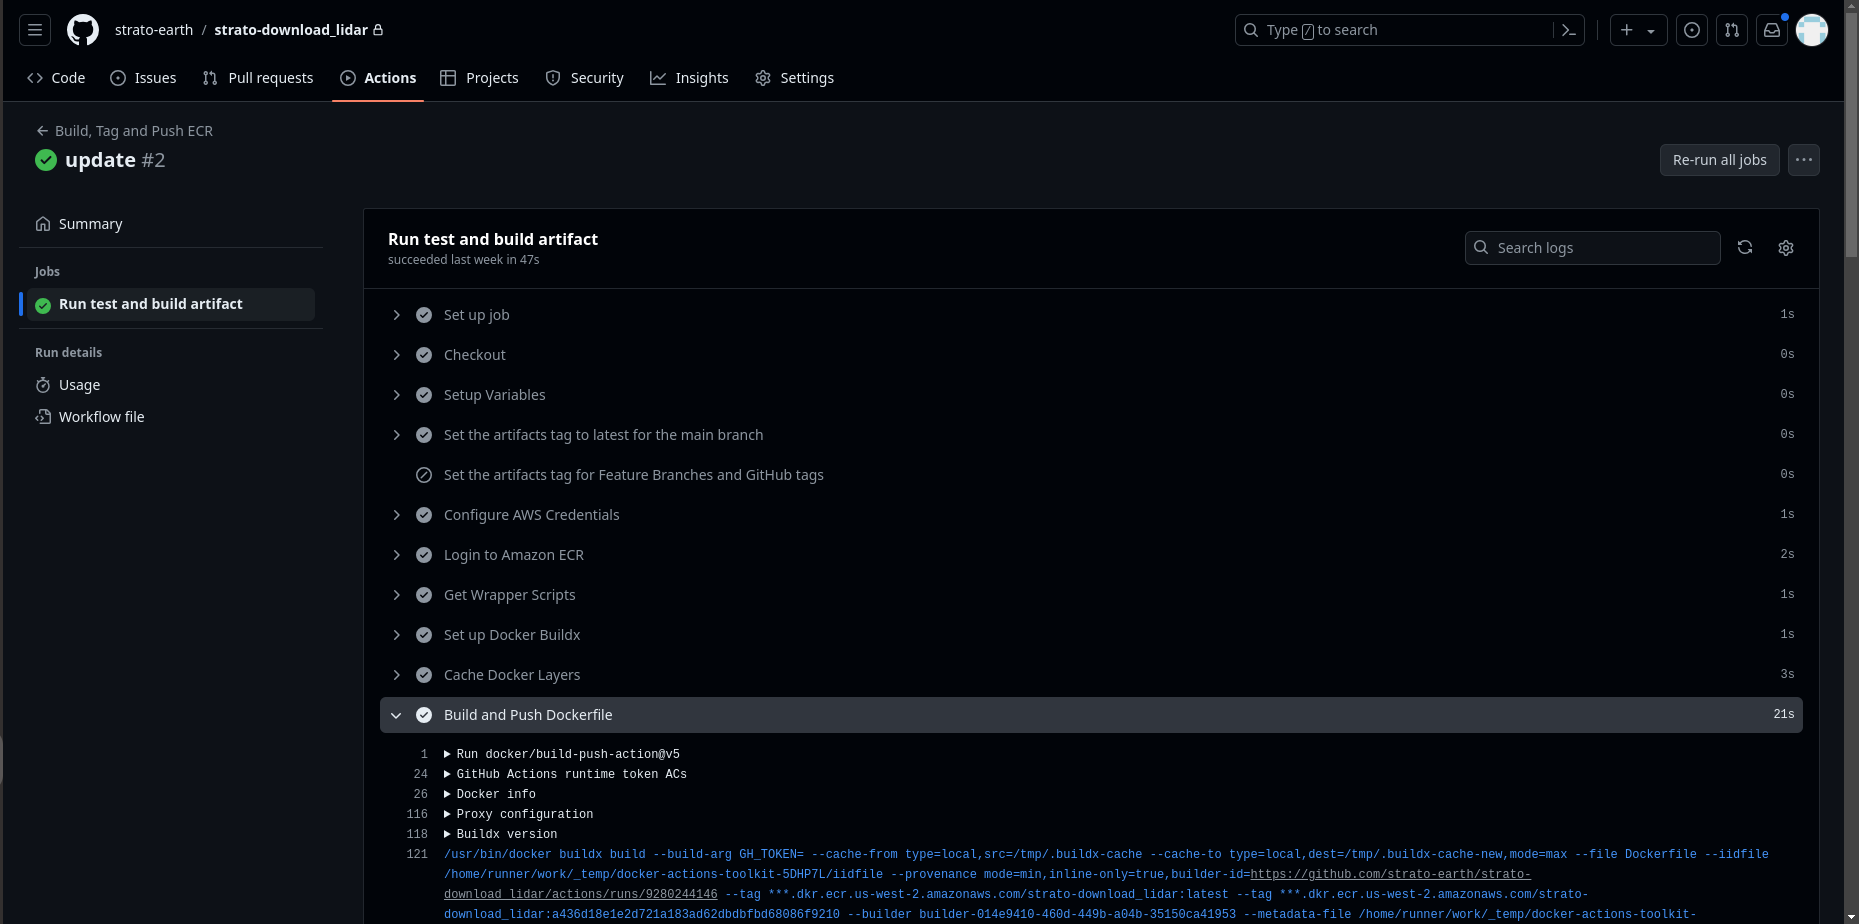
Task: Click the update #2 run title
Action: [x=115, y=160]
